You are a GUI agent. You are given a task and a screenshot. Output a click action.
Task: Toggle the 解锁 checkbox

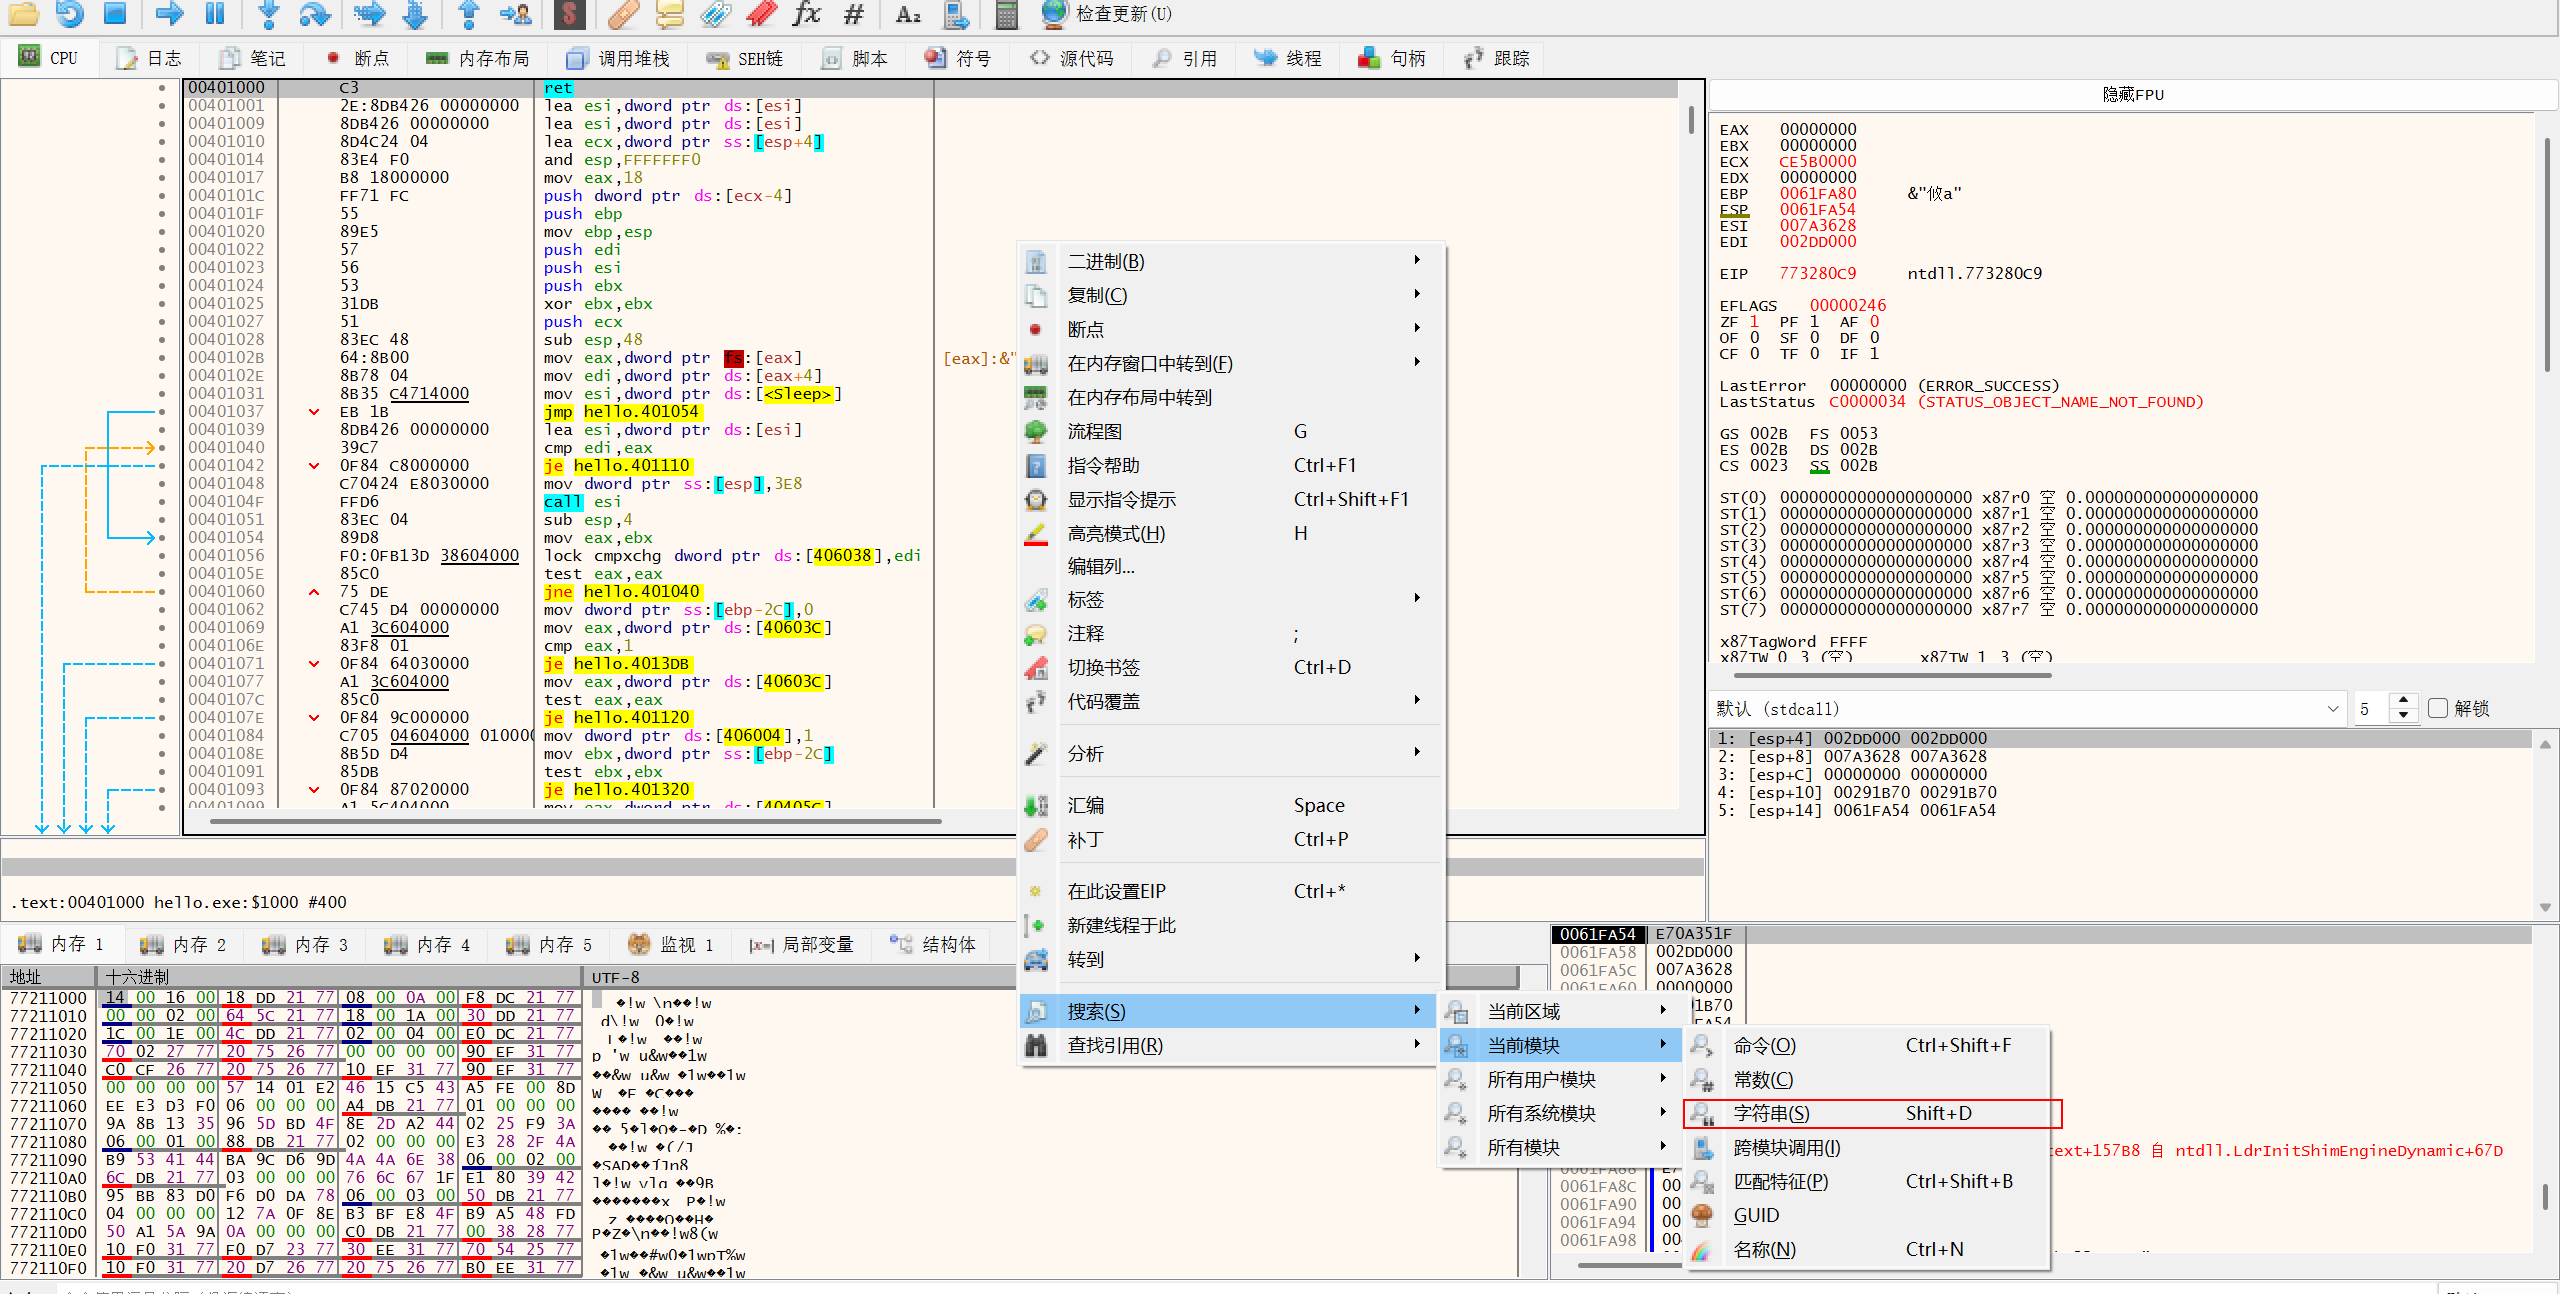click(2438, 708)
